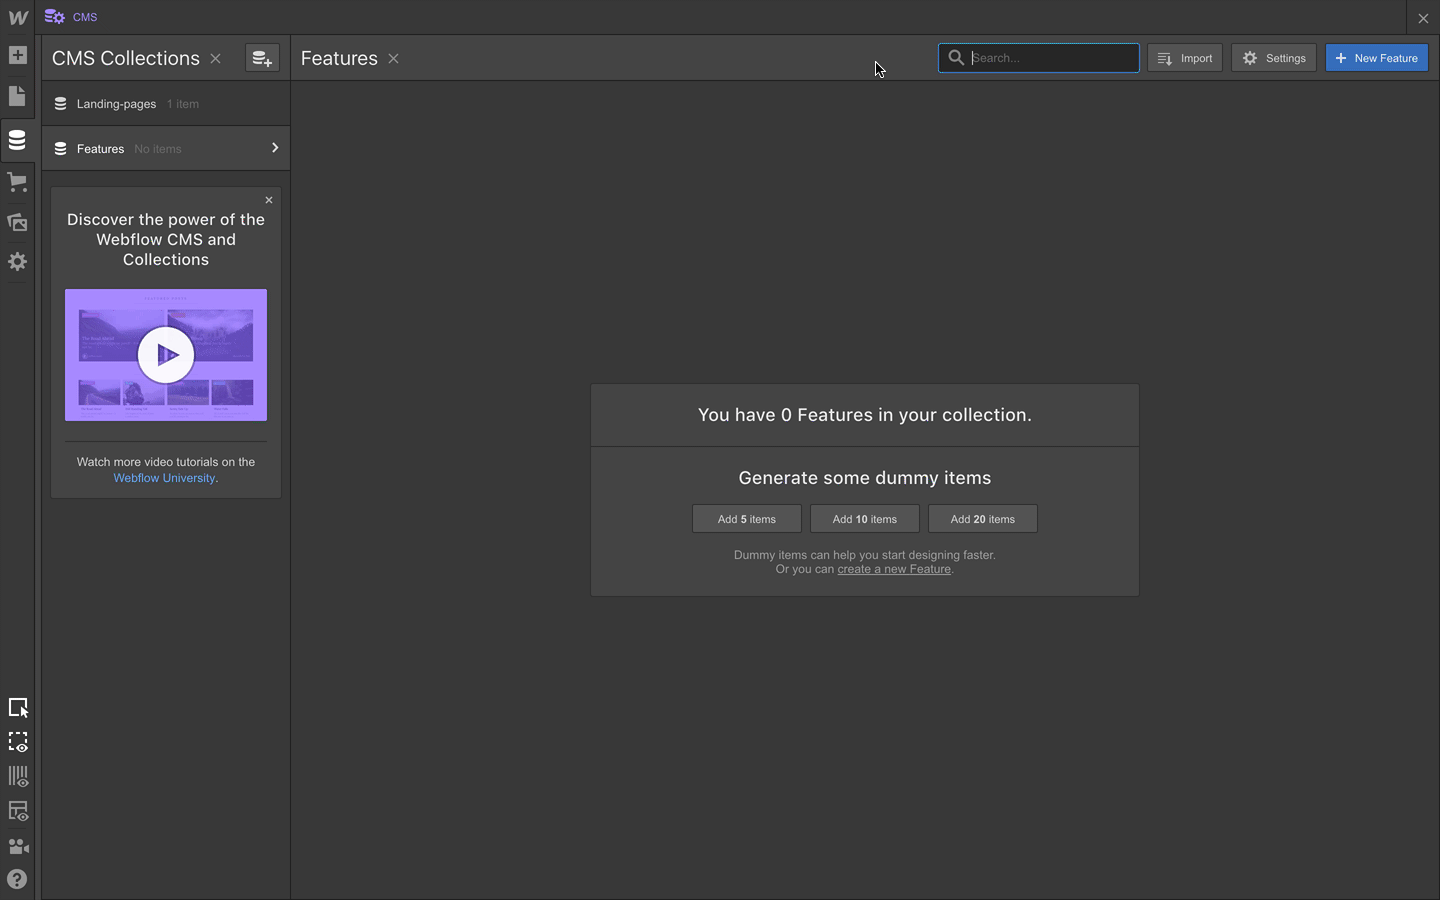
Task: Click the search magnifier icon
Action: [956, 58]
